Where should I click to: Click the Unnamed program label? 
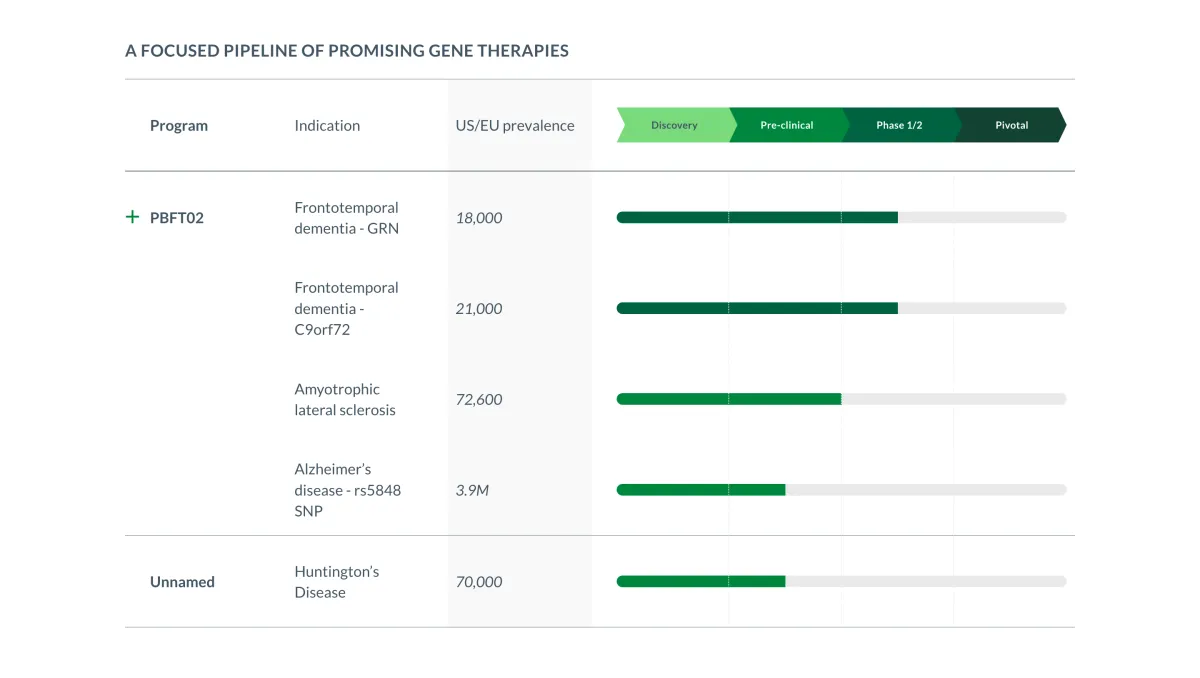tap(182, 581)
